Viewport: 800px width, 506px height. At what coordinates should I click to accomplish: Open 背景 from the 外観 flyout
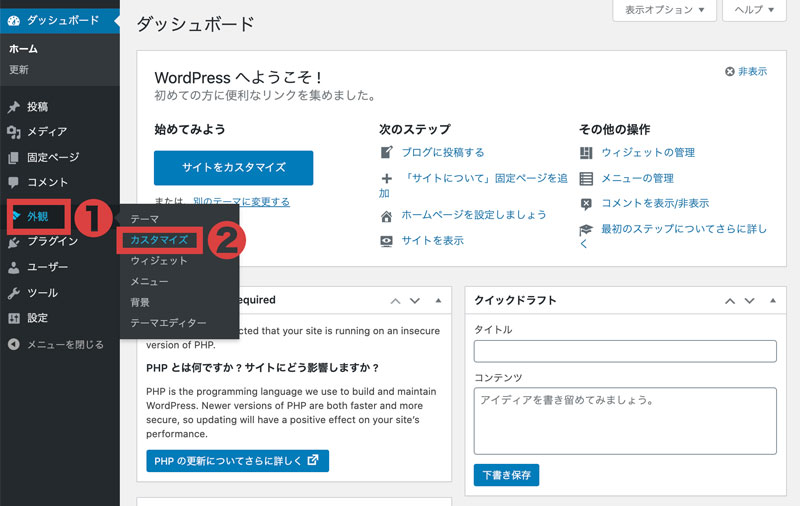(x=140, y=302)
